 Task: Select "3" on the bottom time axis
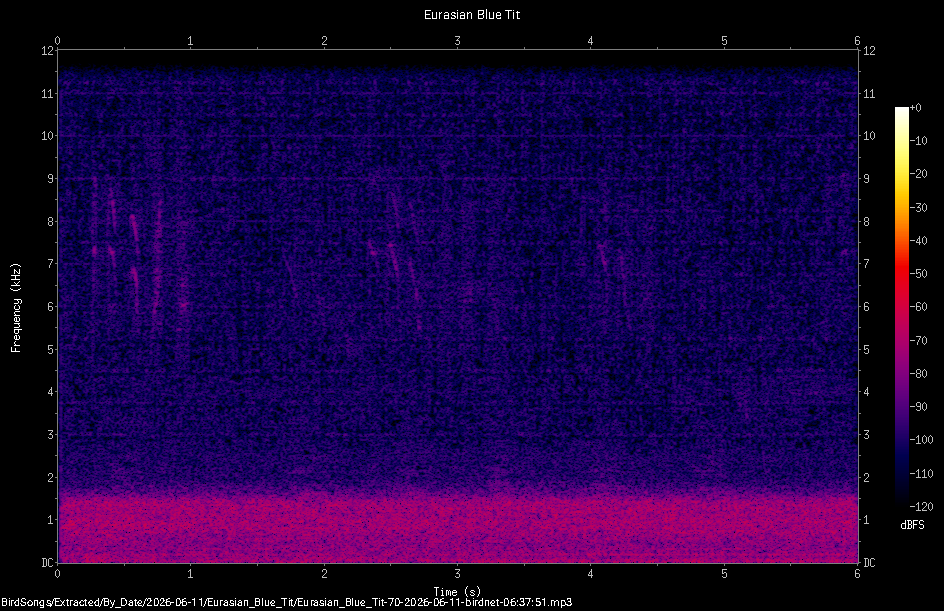click(x=458, y=574)
